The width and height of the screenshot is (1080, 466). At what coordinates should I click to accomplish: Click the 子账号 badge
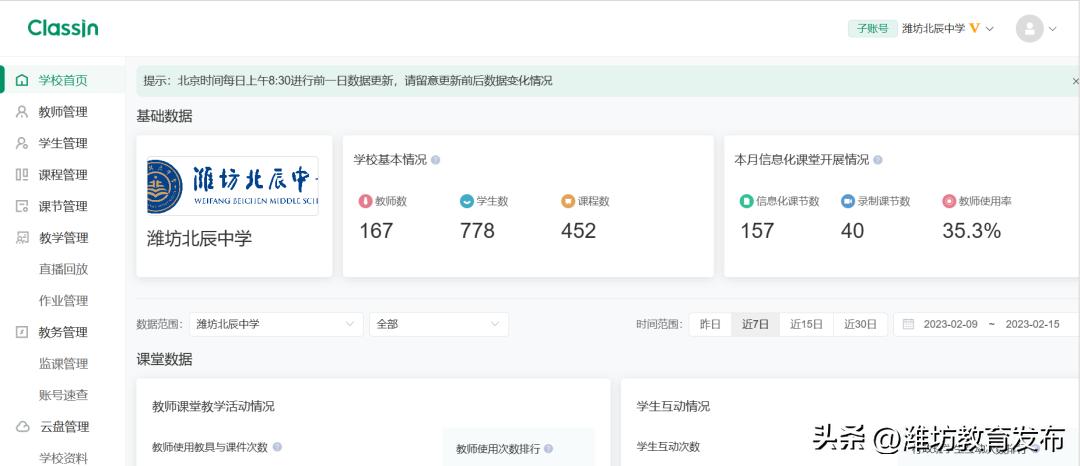click(872, 28)
